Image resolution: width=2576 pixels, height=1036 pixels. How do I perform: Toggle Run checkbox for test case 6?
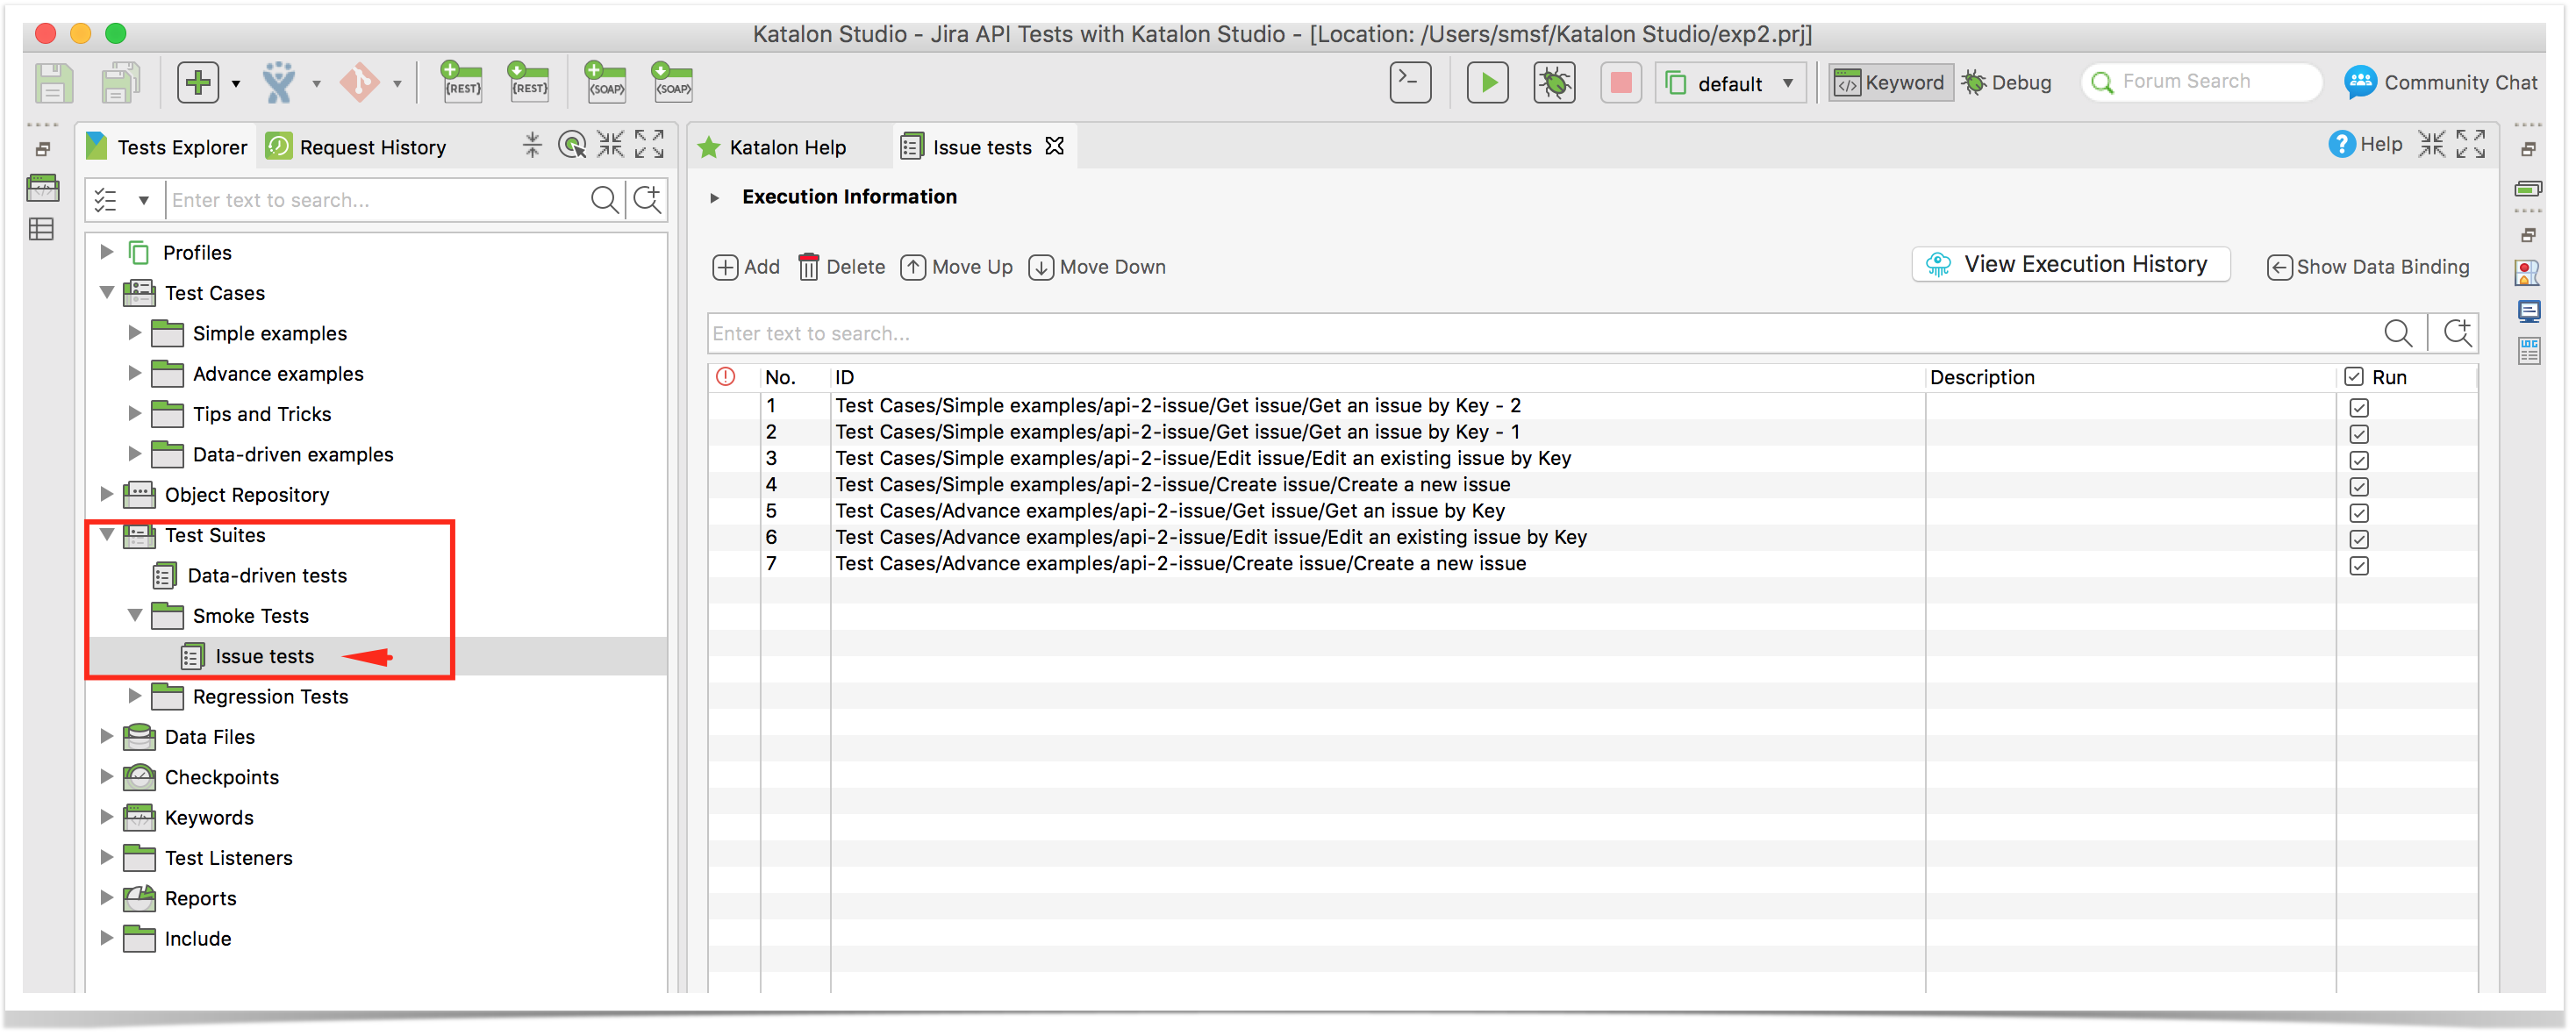coord(2359,540)
